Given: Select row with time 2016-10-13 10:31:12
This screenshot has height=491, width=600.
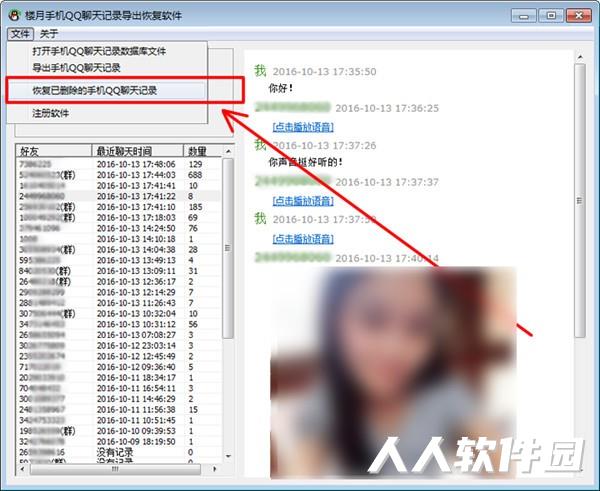Looking at the screenshot, I should (x=118, y=325).
